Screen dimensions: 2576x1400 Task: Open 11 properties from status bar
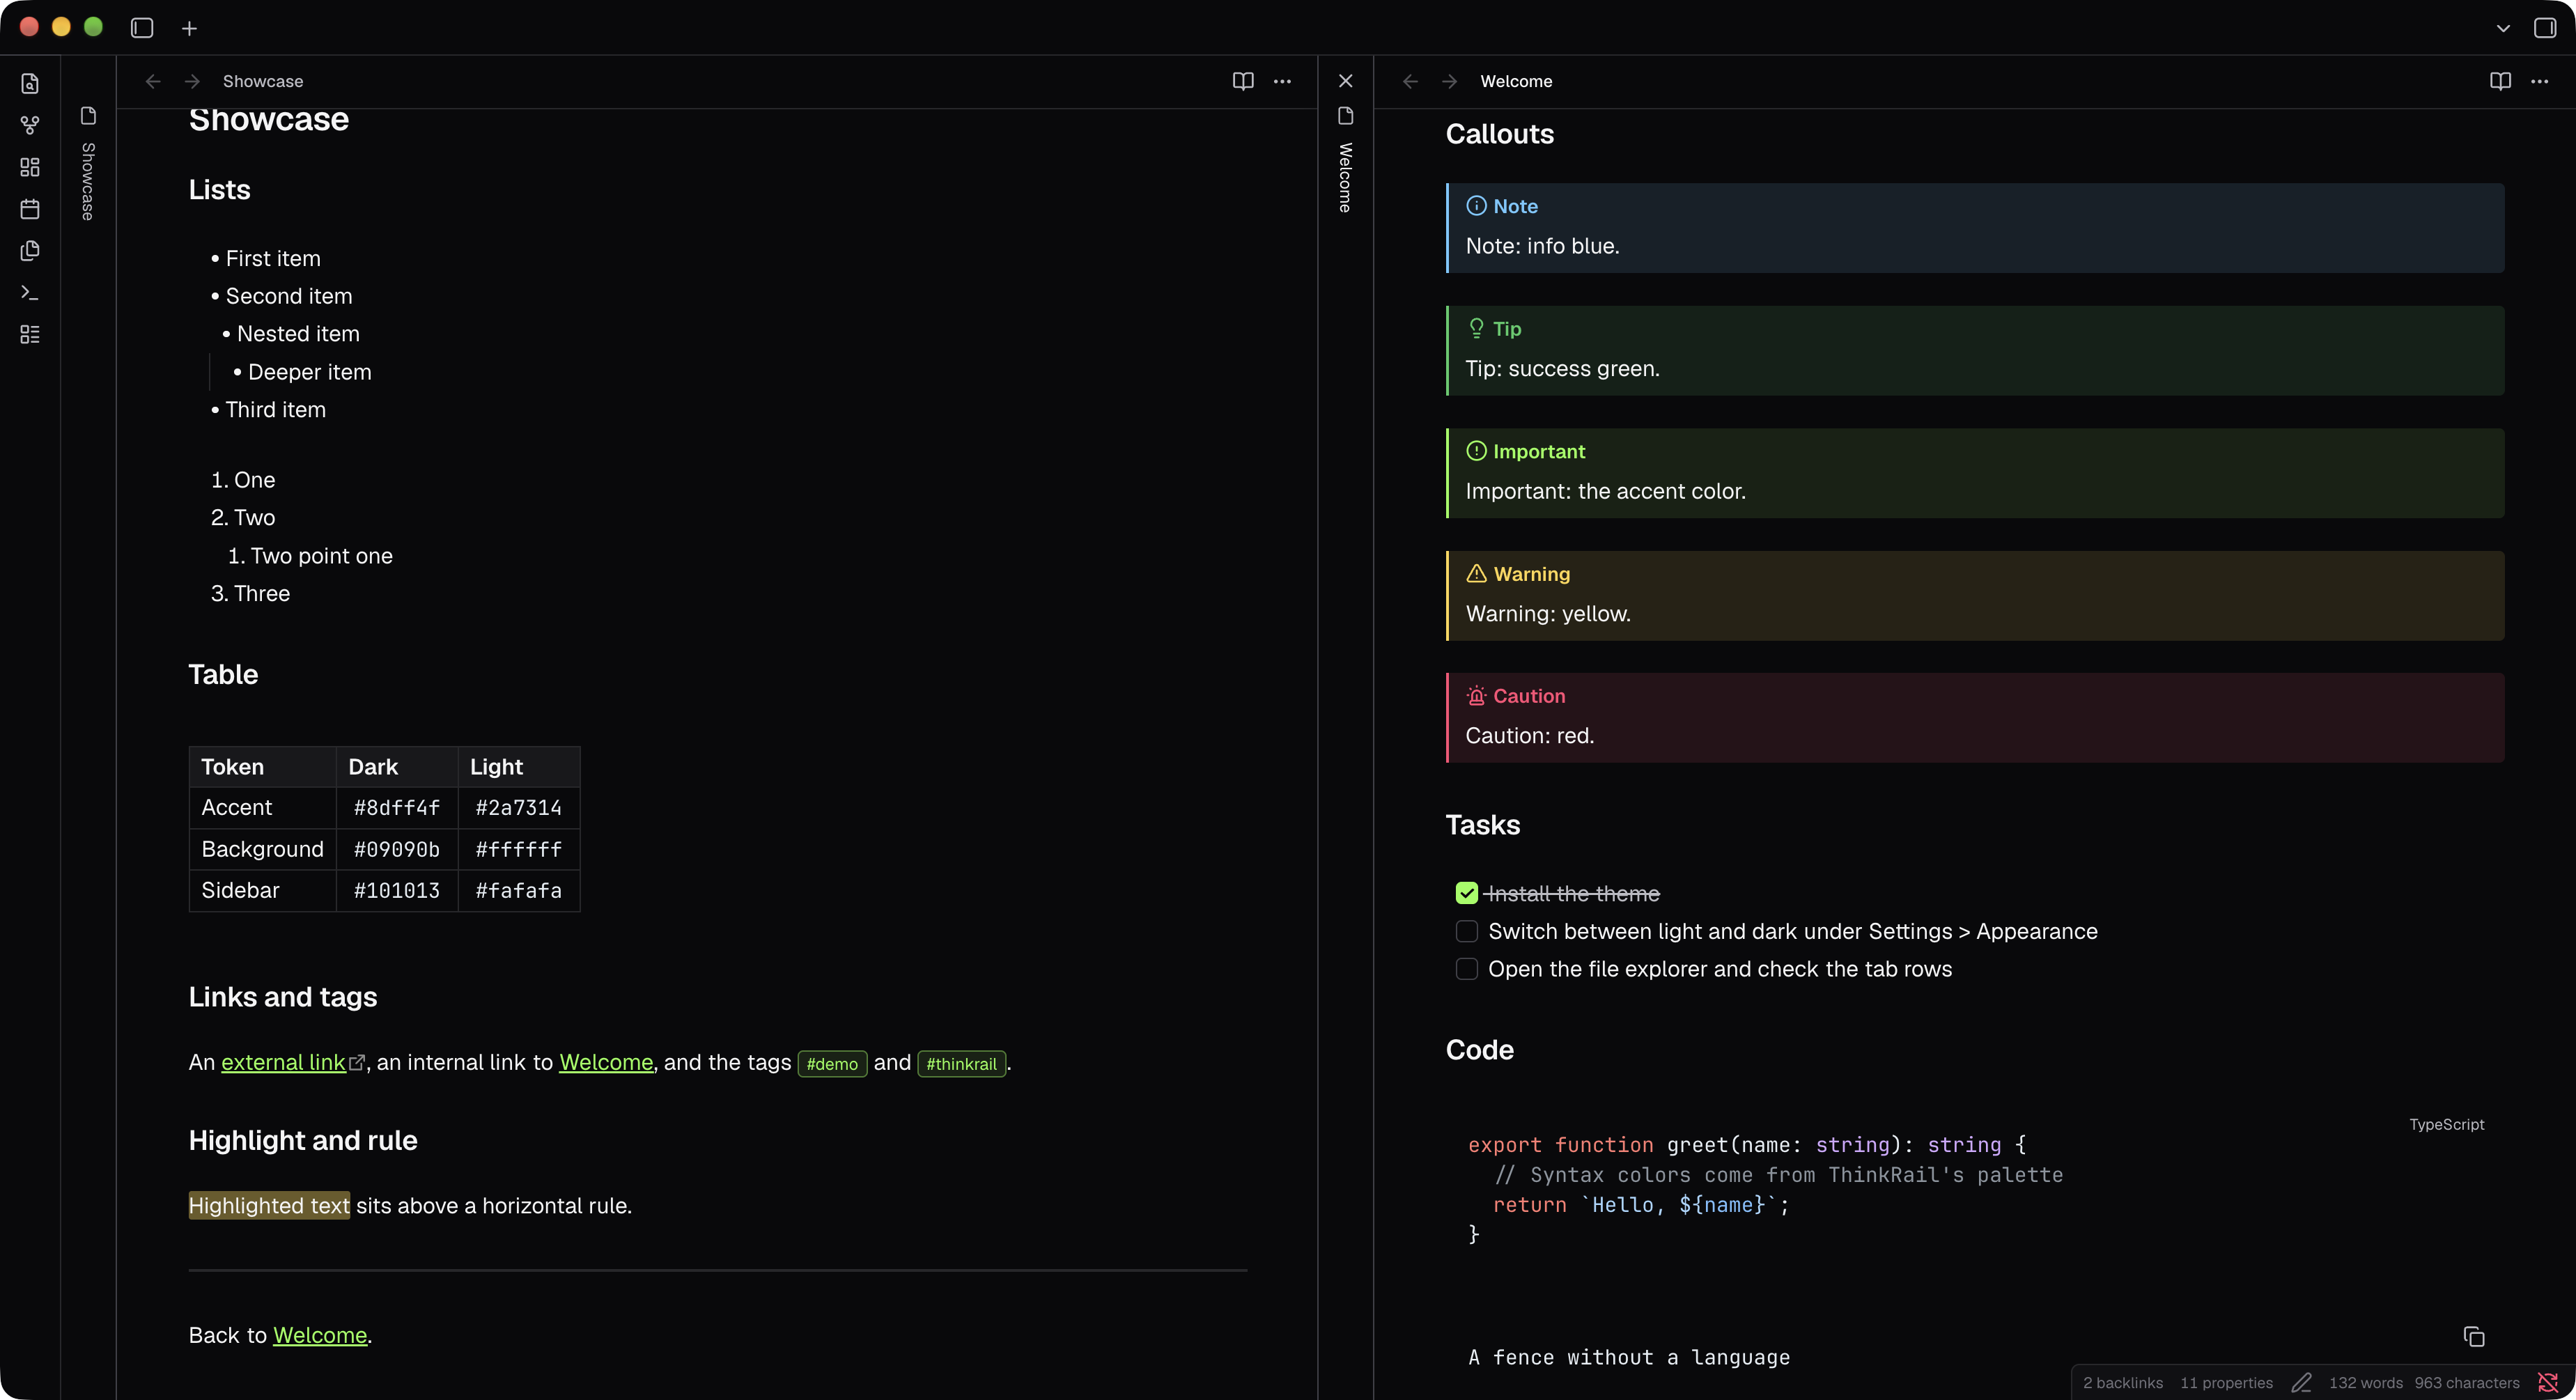(x=2226, y=1383)
